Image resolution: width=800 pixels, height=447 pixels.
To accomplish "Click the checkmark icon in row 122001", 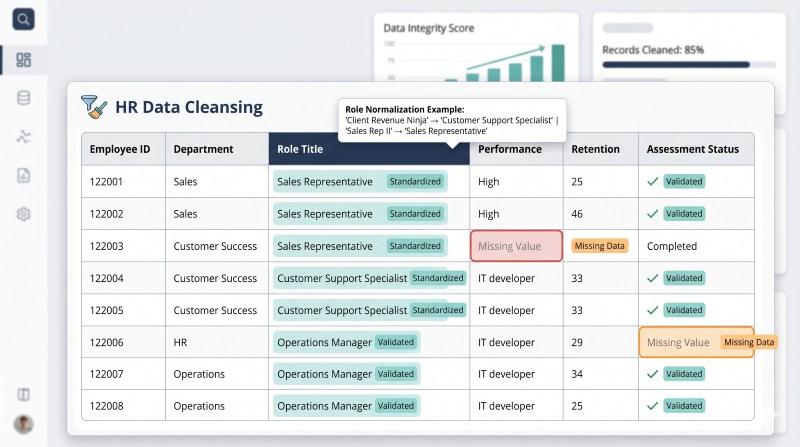I will 653,182.
